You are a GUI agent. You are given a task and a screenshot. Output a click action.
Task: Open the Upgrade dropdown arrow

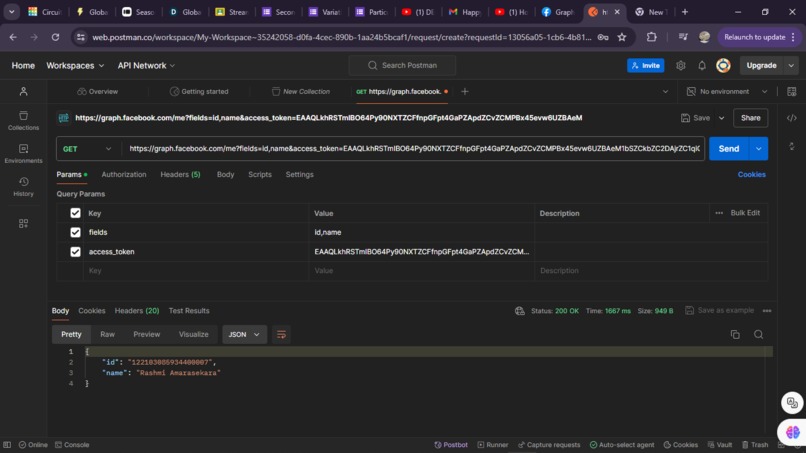(x=791, y=65)
